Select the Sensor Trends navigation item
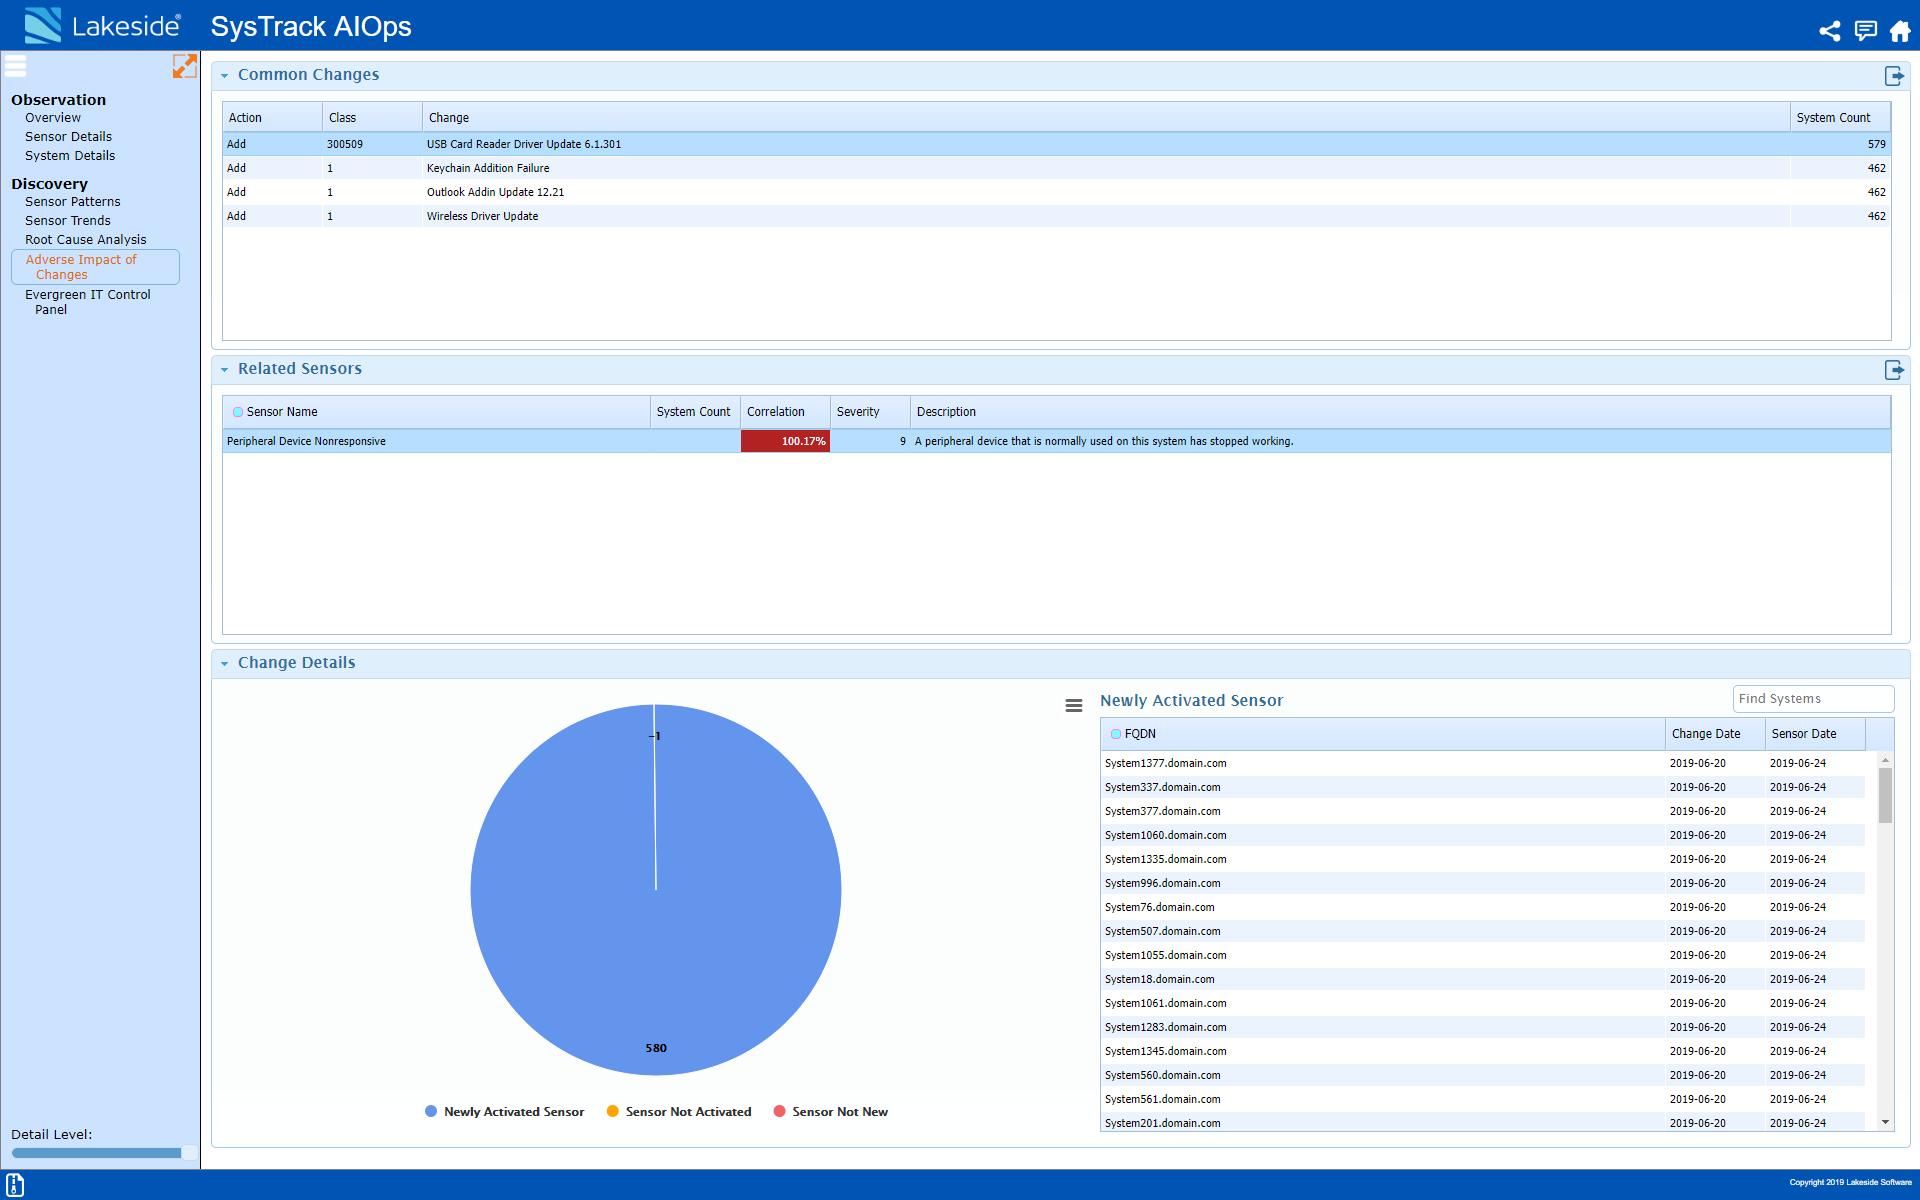Image resolution: width=1920 pixels, height=1200 pixels. pyautogui.click(x=67, y=220)
